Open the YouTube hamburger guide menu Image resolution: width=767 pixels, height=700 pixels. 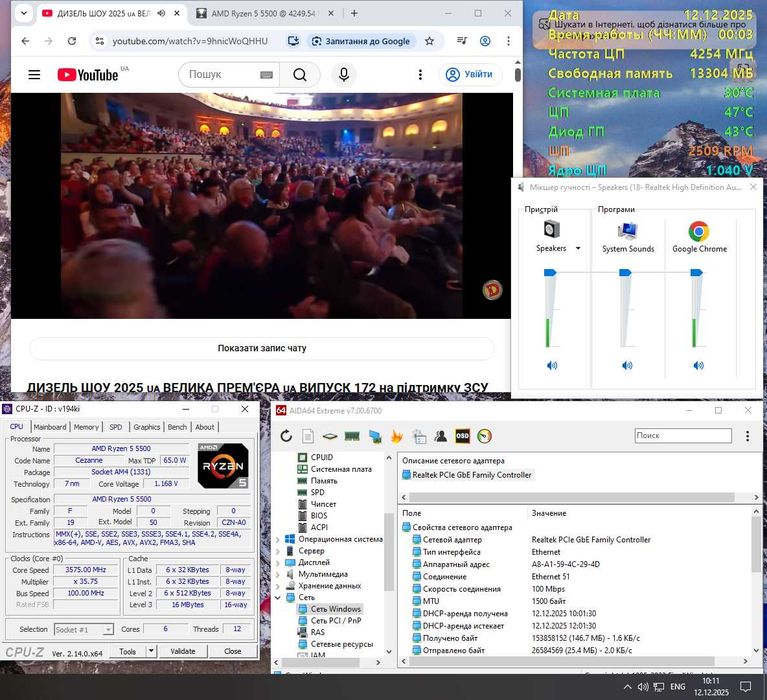click(34, 75)
